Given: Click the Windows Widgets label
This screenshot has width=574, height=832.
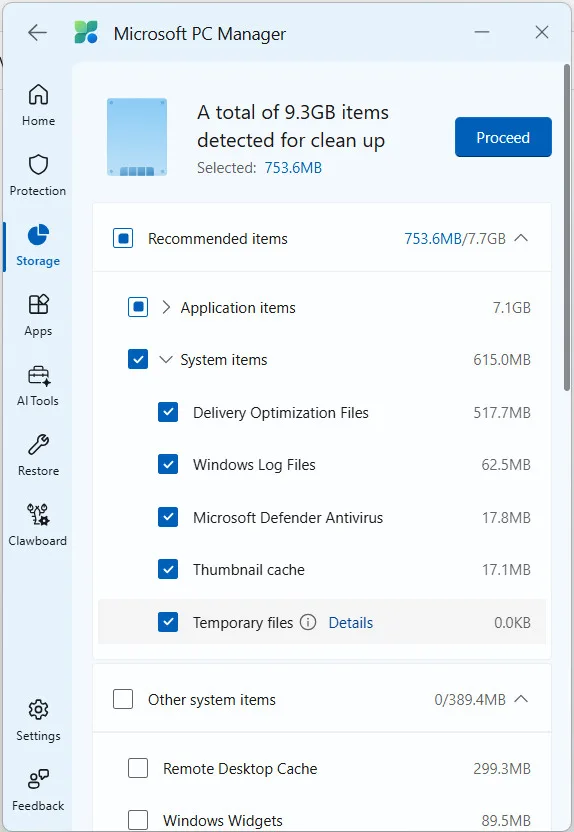Looking at the screenshot, I should click(223, 820).
